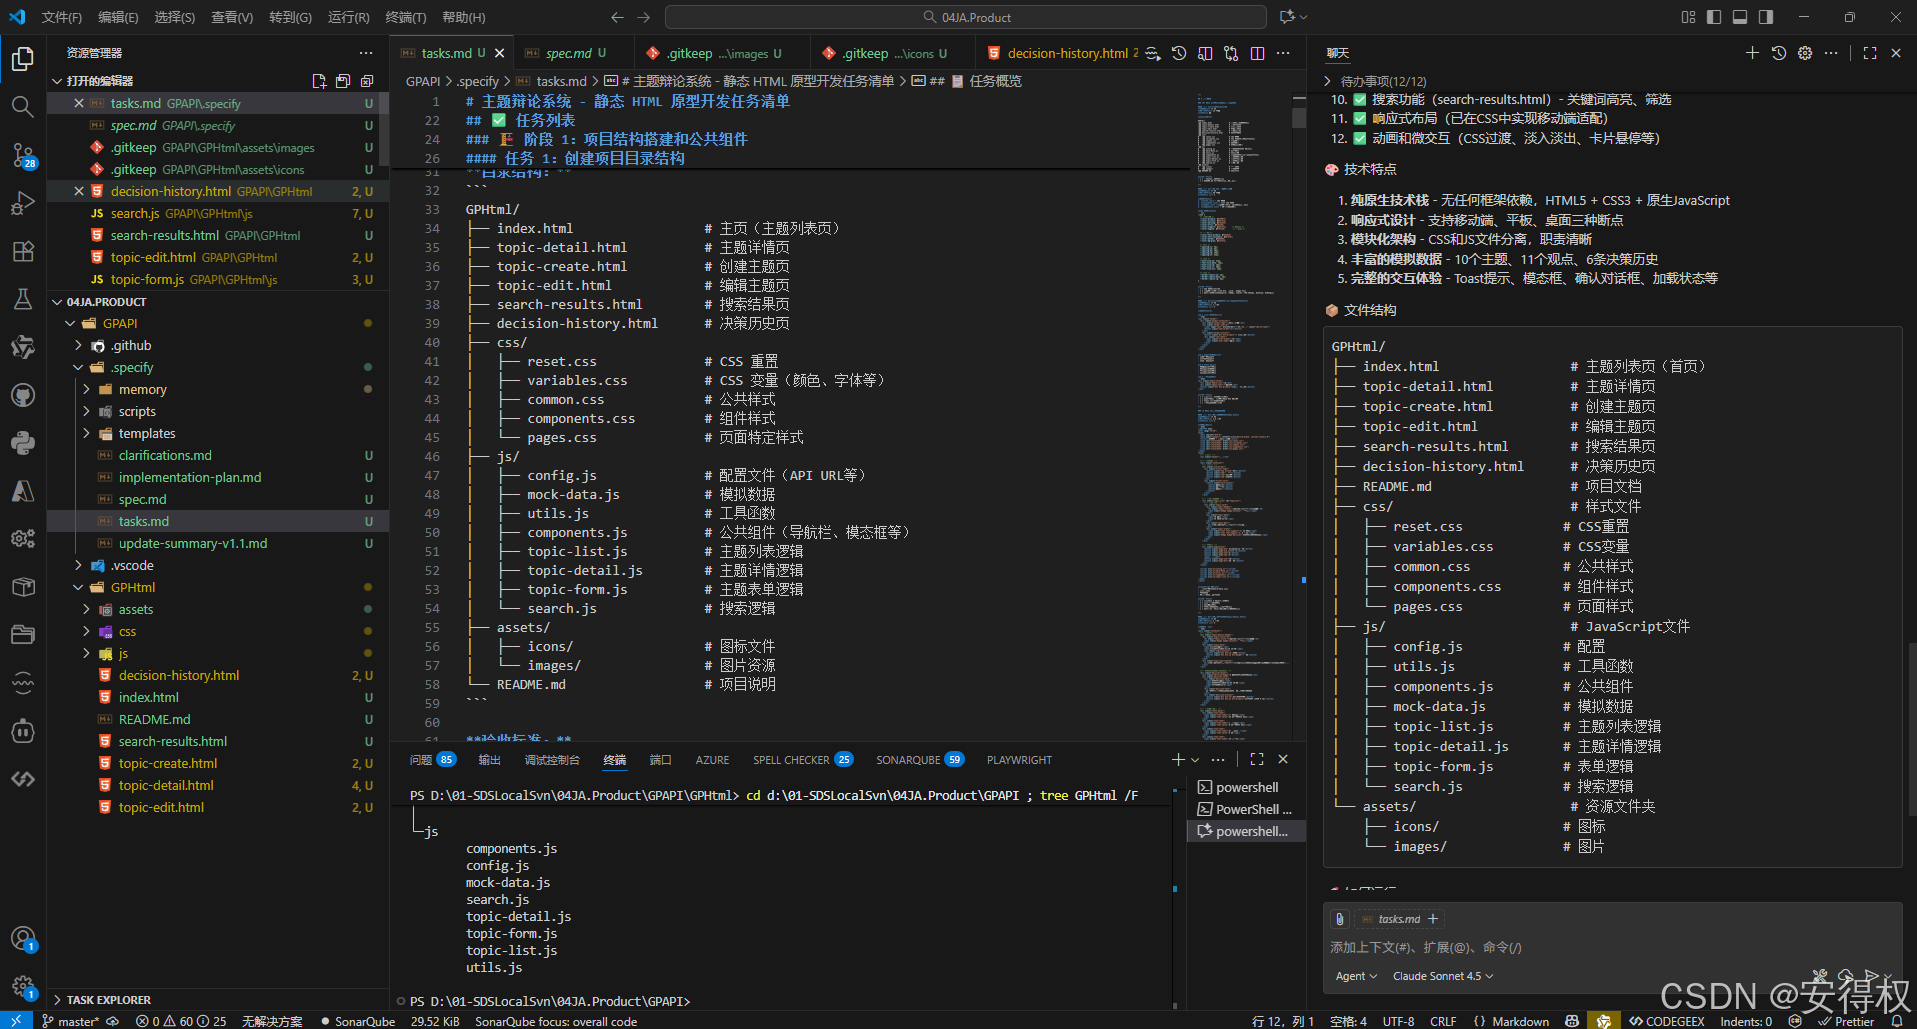
Task: Switch to decision-history.html editor tab
Action: click(1066, 53)
